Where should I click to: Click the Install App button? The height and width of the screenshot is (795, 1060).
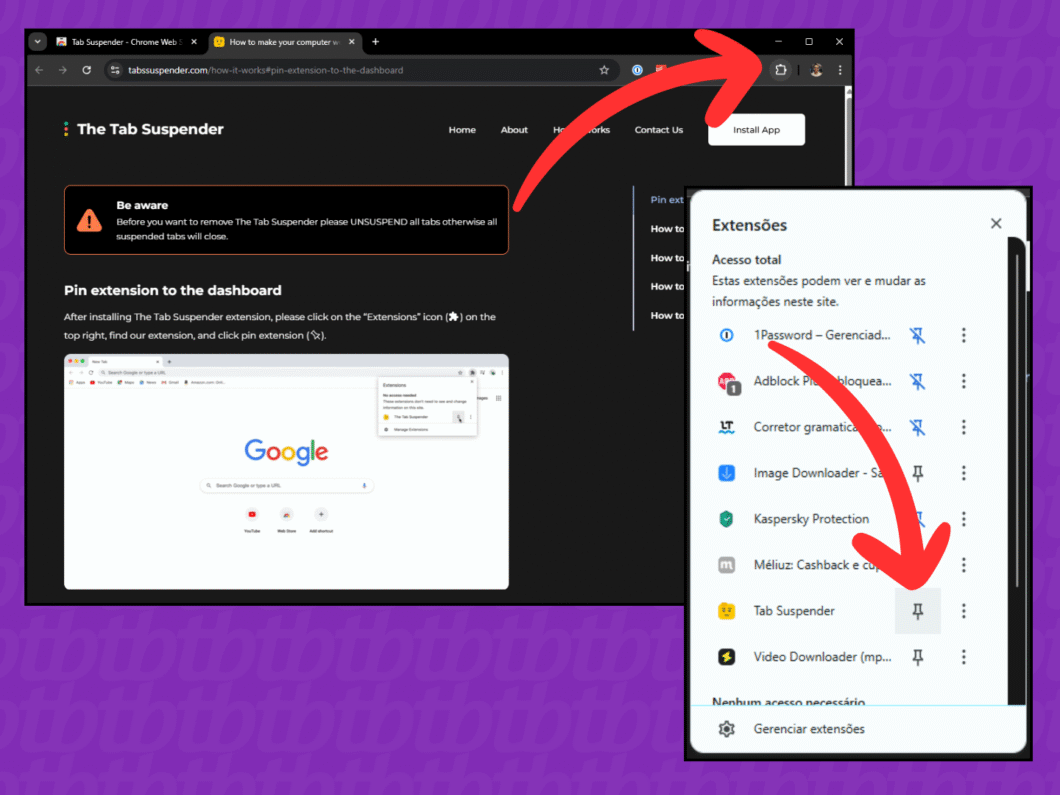[756, 130]
